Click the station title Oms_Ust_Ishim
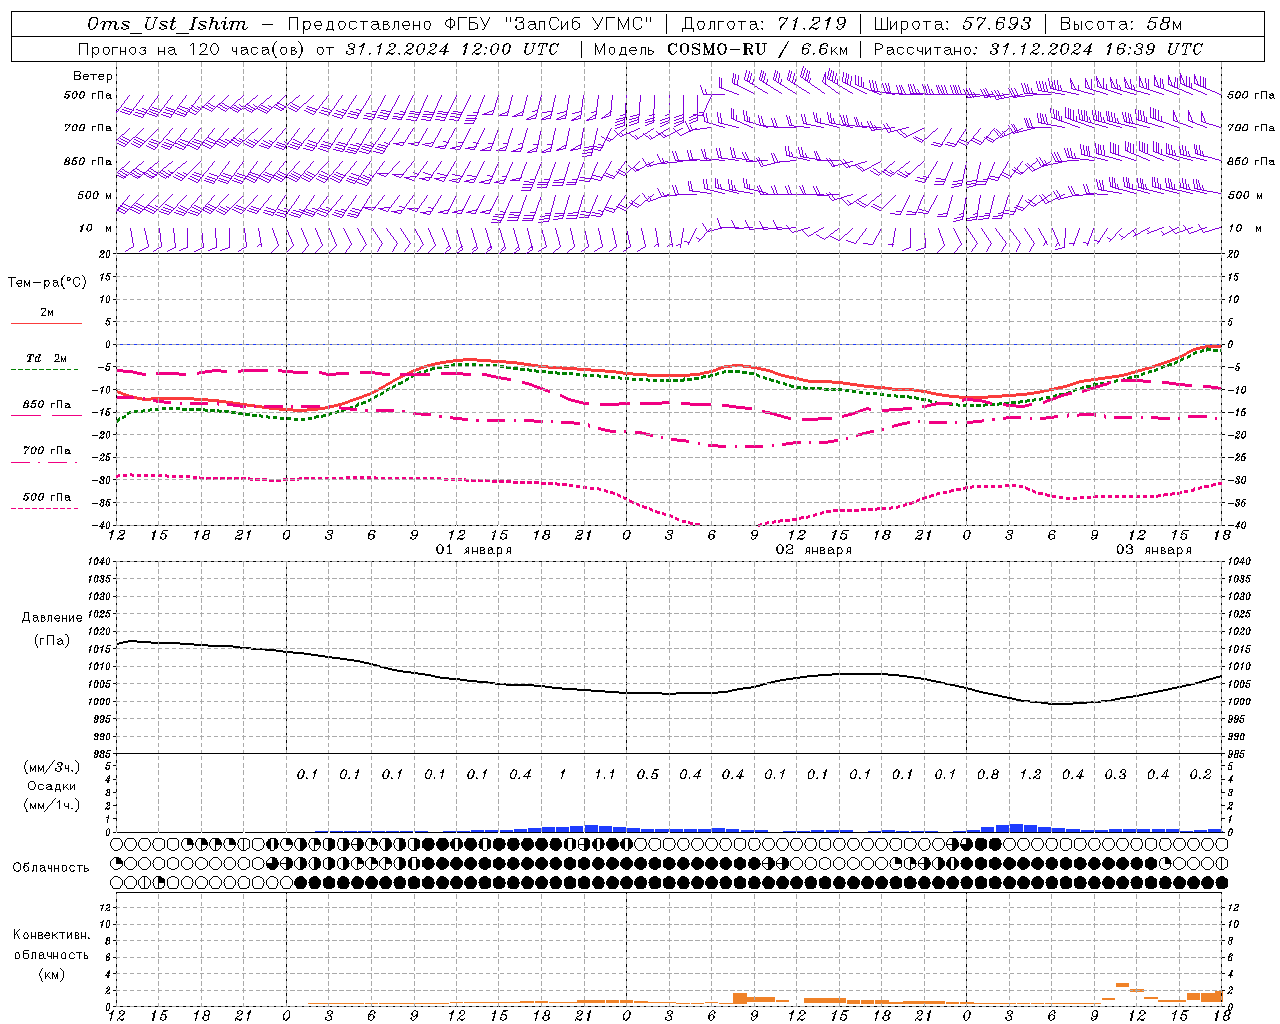This screenshot has width=1280, height=1024. tap(167, 24)
